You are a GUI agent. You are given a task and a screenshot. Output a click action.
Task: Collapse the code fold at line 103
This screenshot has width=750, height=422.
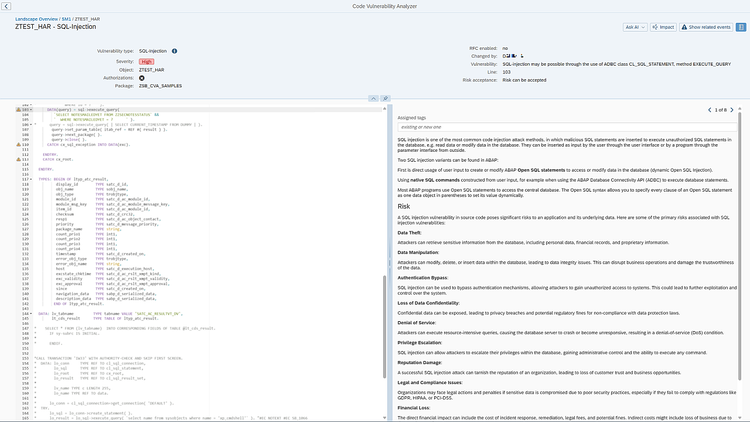31,110
